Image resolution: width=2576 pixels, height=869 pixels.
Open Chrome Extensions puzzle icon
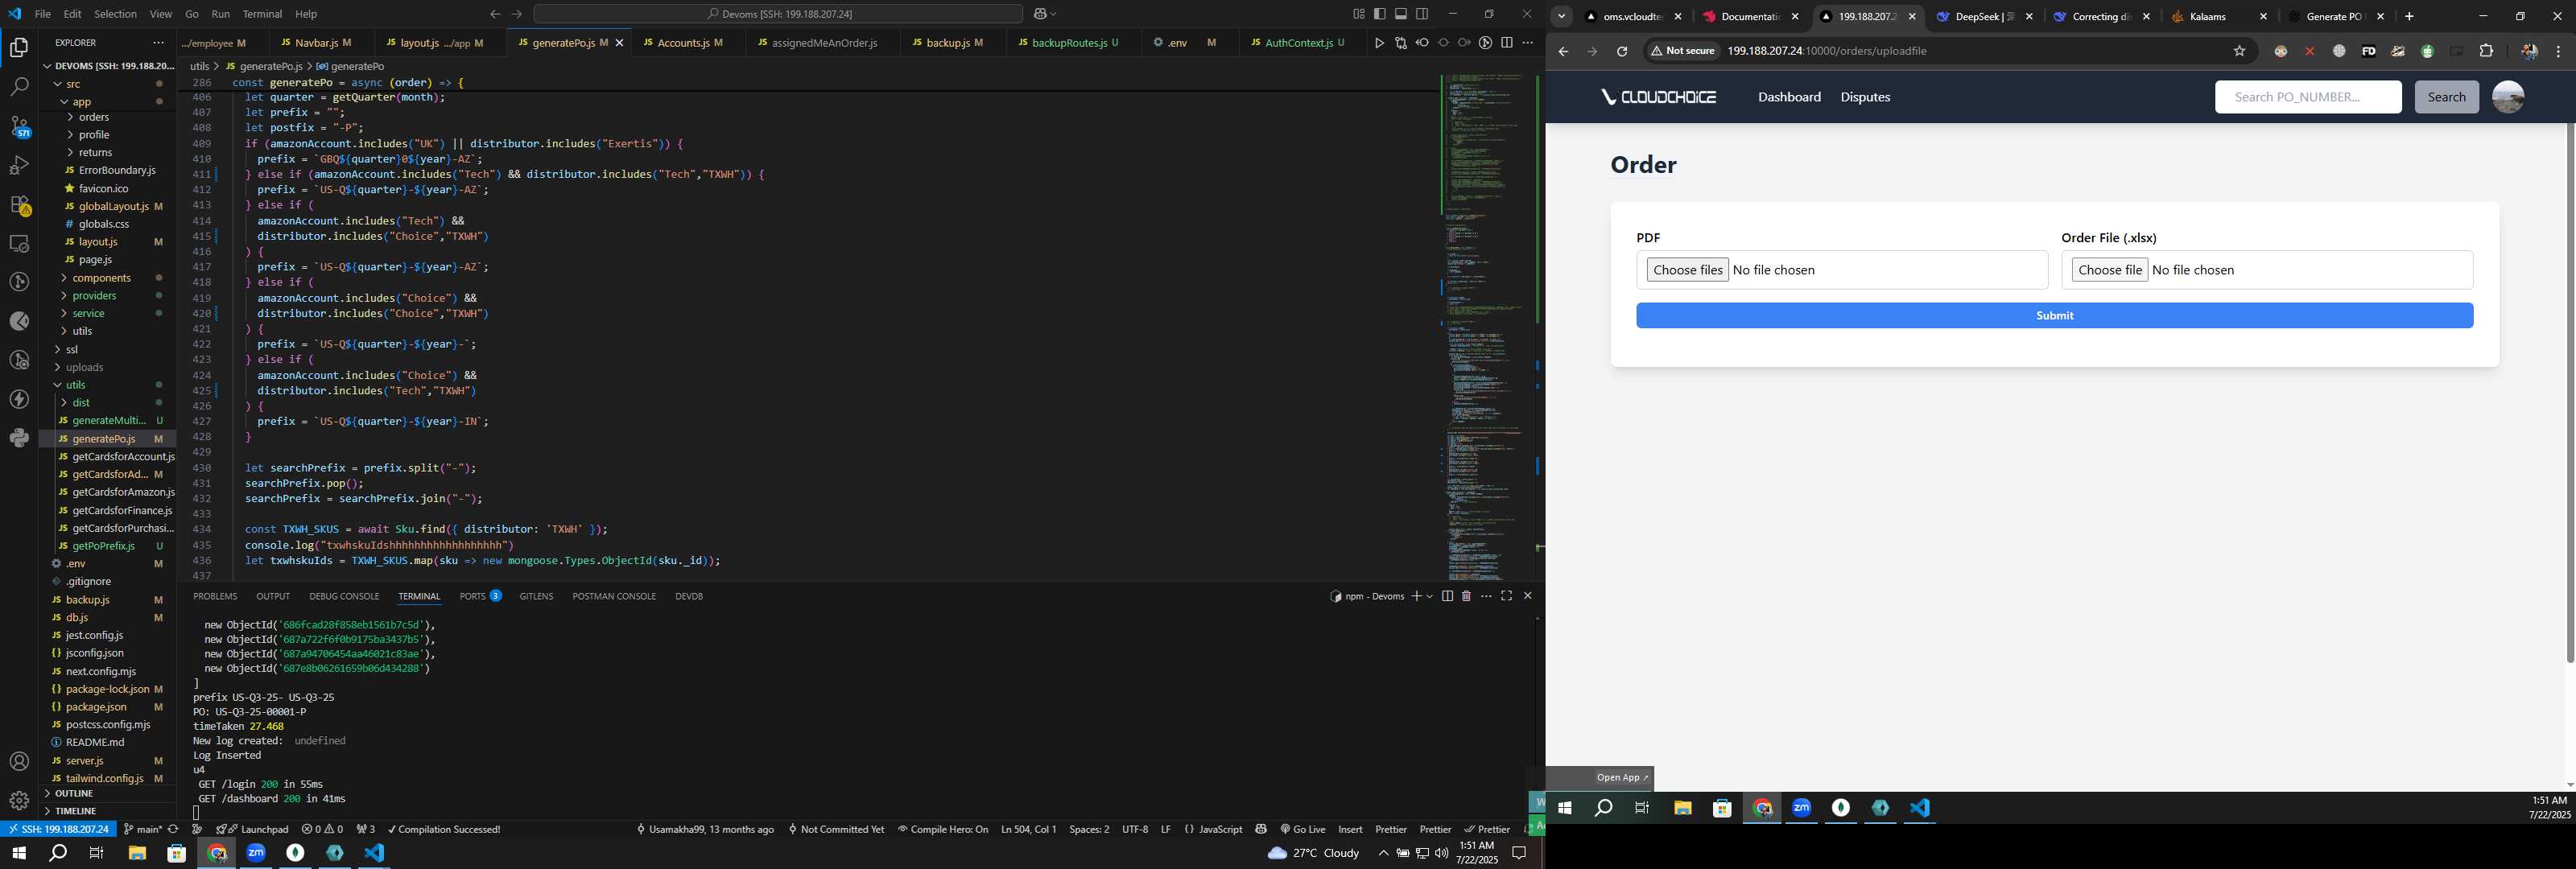tap(2486, 51)
